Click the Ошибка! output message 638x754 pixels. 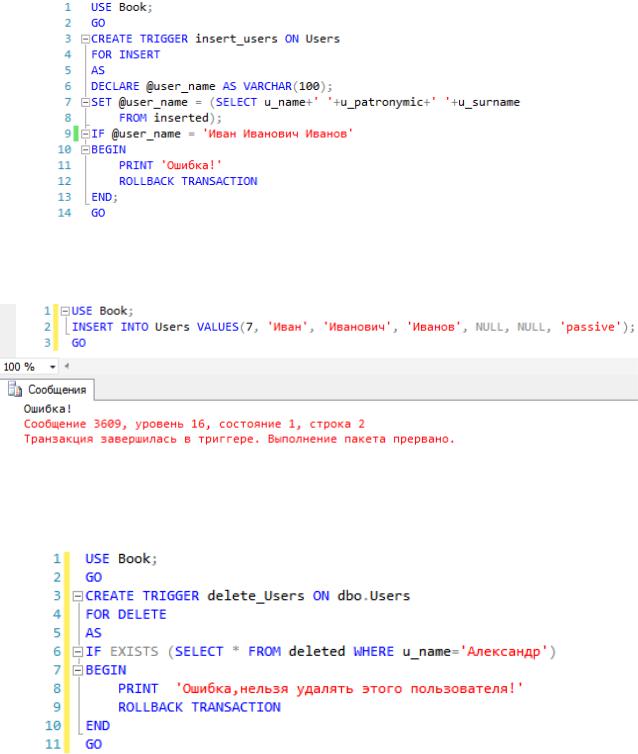(x=48, y=409)
